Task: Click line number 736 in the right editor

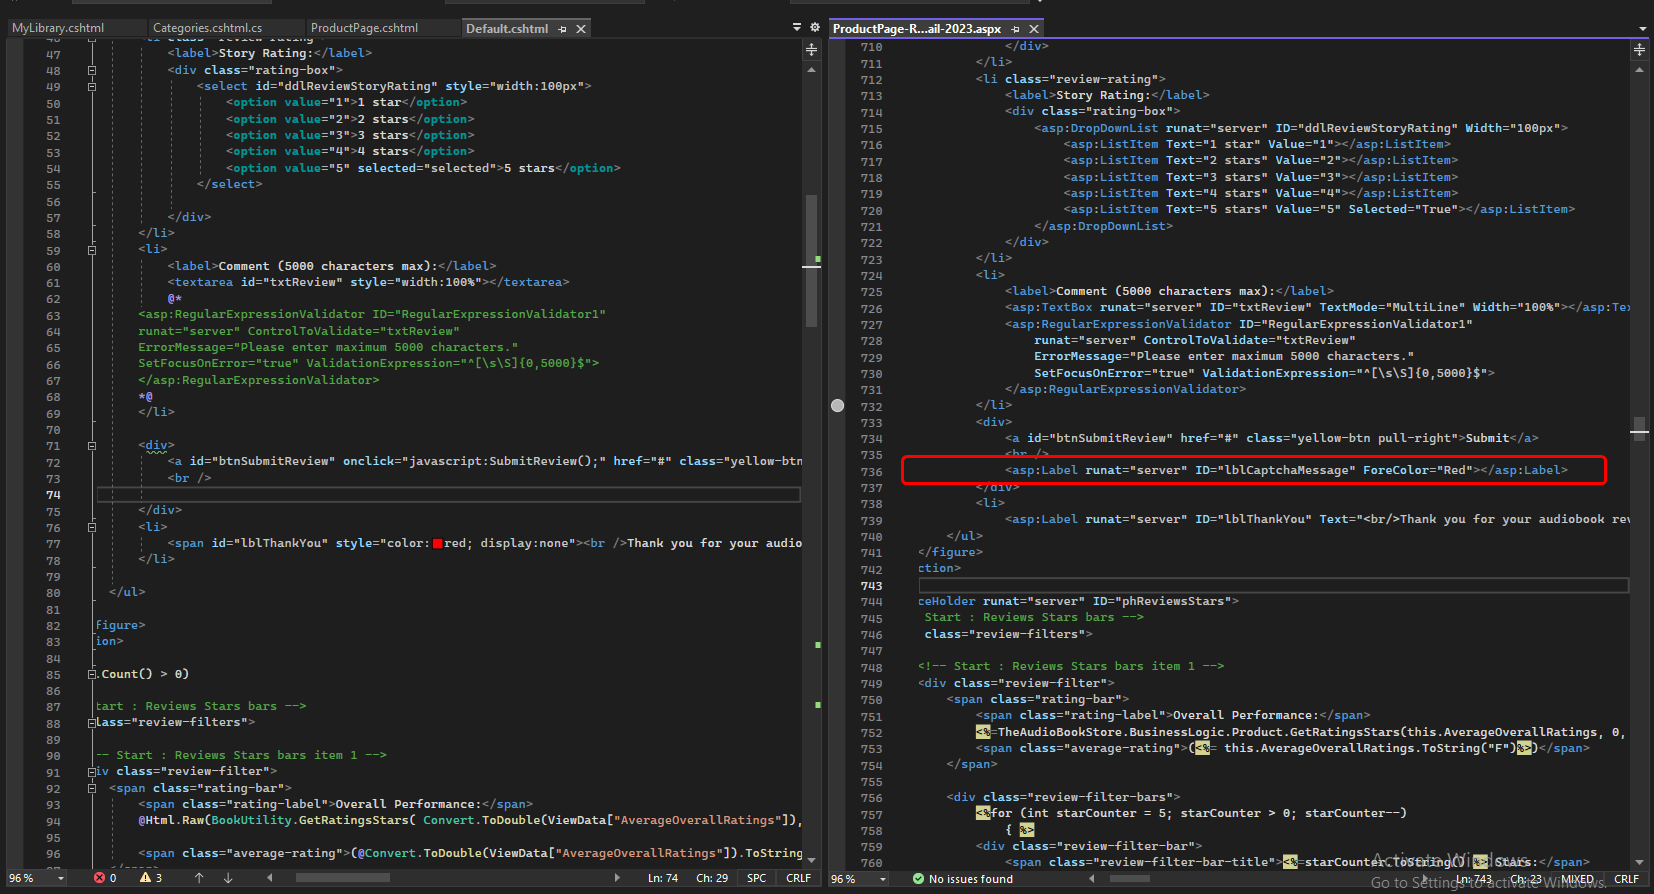Action: click(871, 472)
